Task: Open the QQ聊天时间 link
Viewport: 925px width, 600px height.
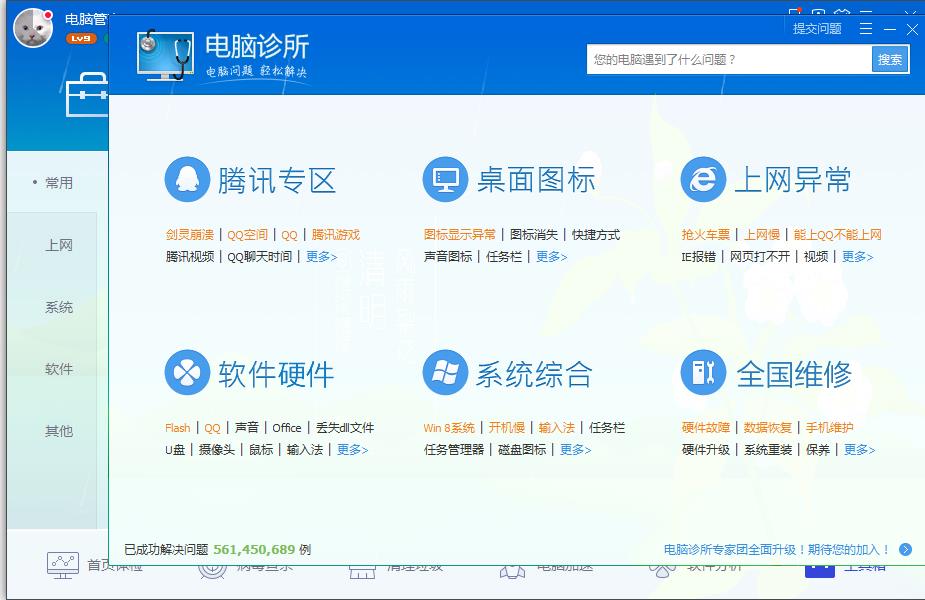Action: [260, 257]
